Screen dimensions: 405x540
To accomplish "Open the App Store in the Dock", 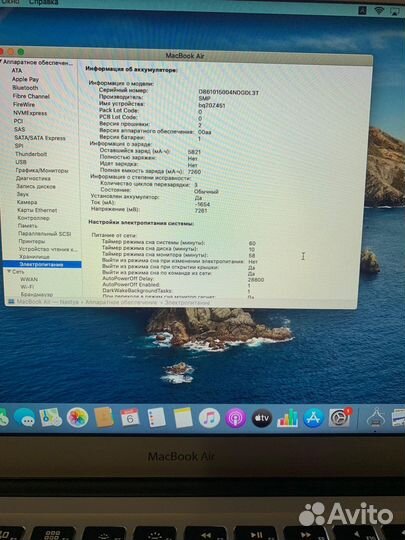I will [x=313, y=418].
